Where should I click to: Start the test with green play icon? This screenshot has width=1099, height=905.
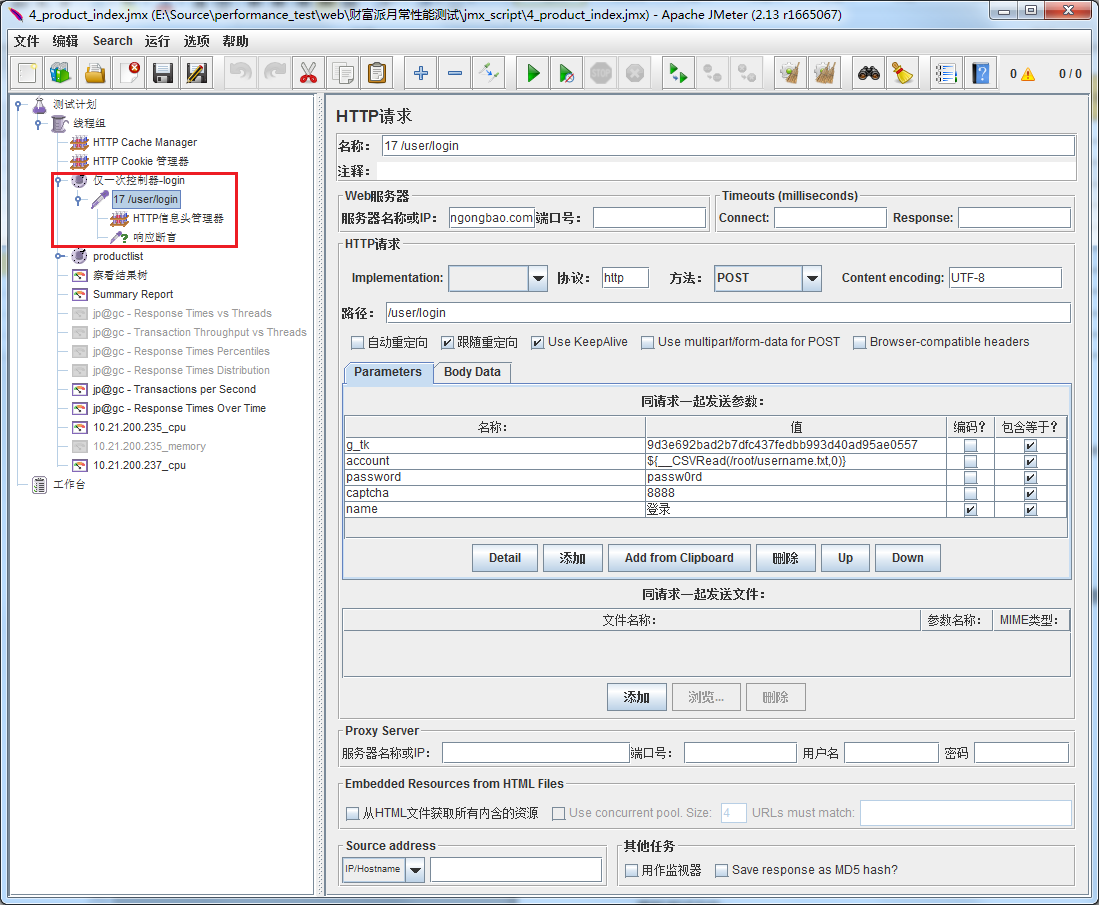[533, 73]
